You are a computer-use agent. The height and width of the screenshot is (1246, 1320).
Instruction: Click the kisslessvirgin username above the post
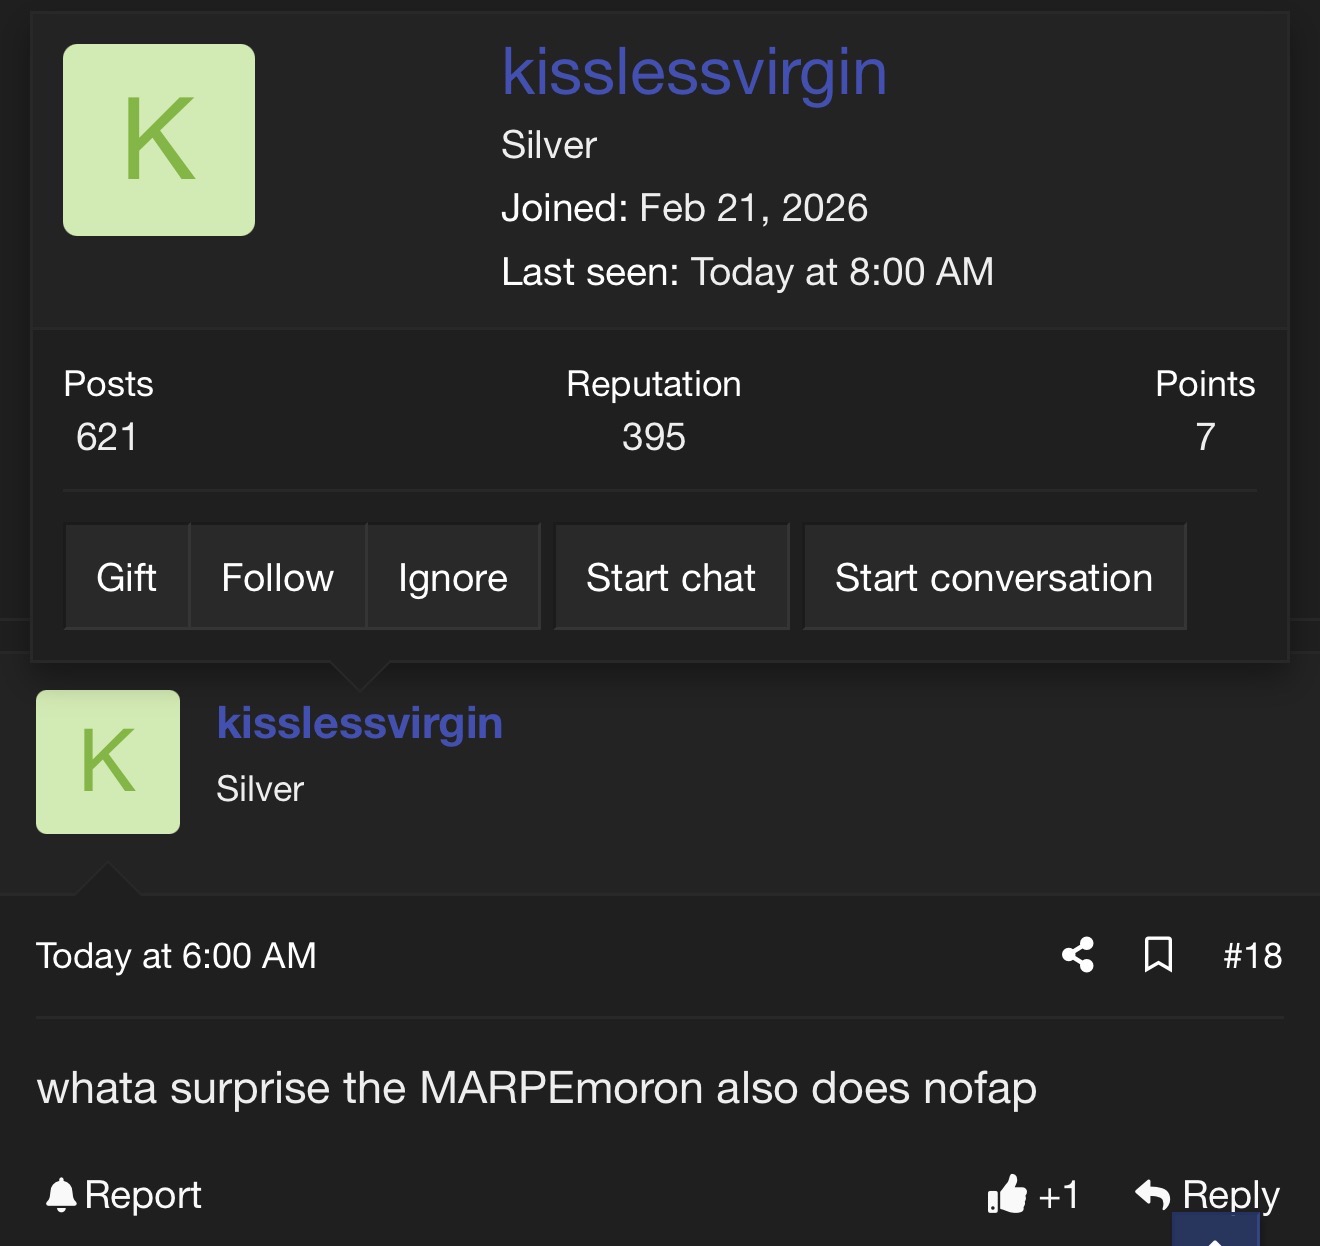(359, 723)
